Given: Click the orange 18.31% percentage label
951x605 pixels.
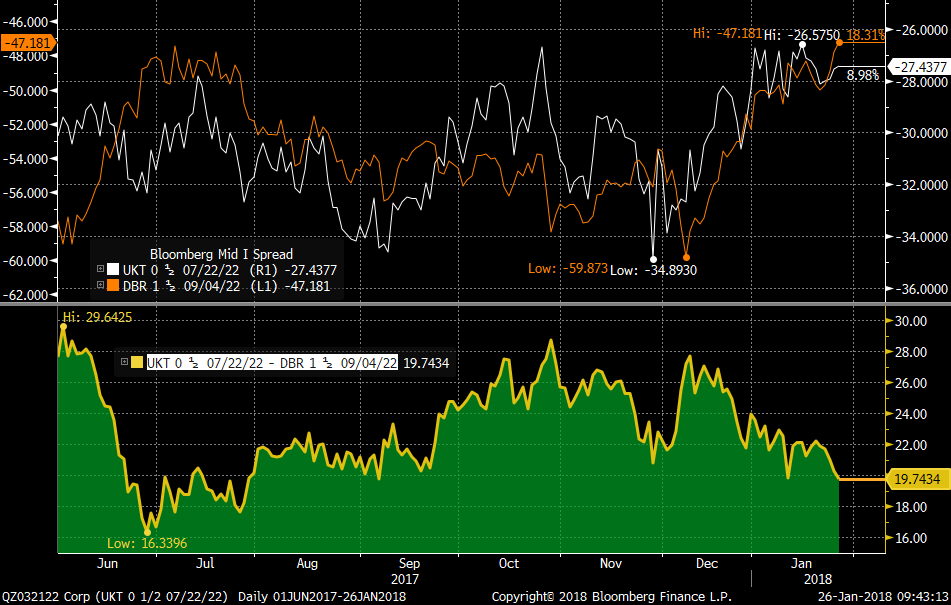Looking at the screenshot, I should 865,35.
